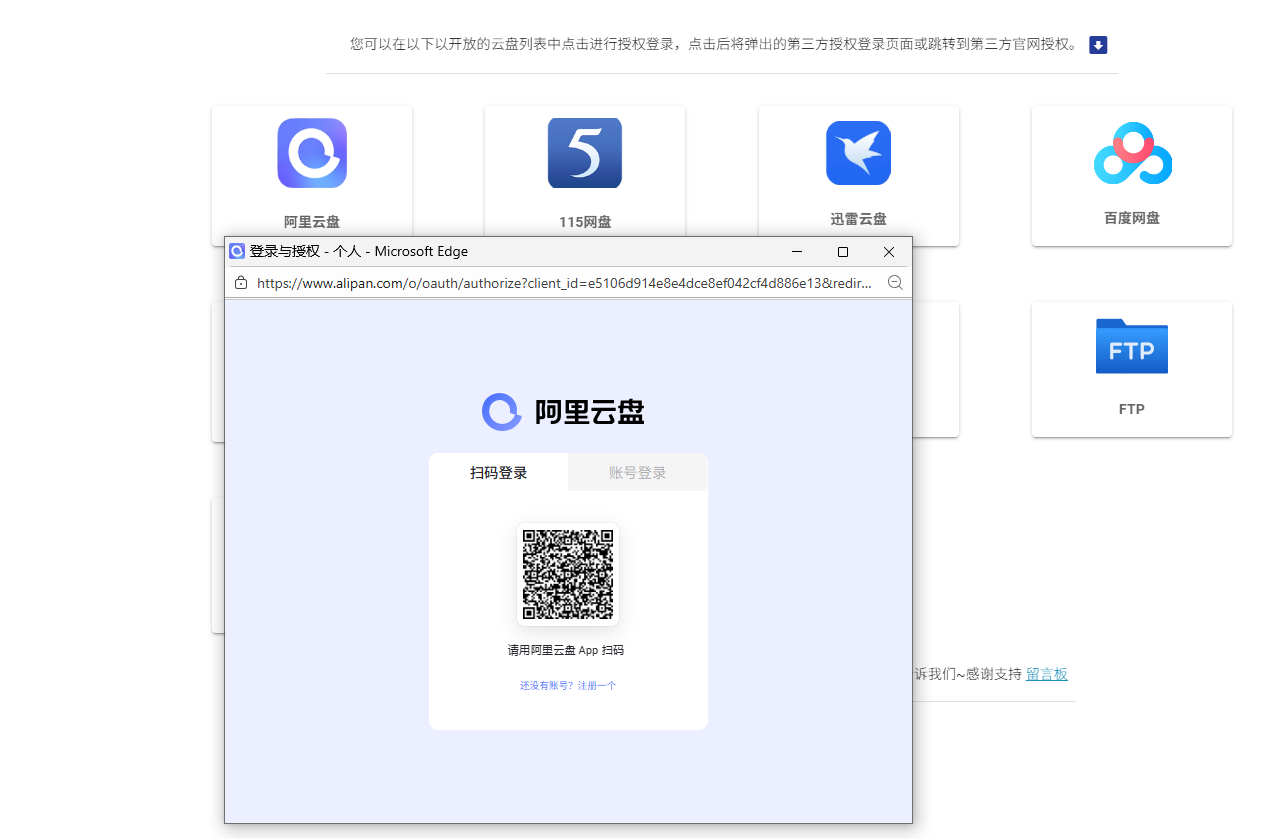Click the blue download arrow icon
Viewport: 1280px width, 839px height.
pos(1098,45)
